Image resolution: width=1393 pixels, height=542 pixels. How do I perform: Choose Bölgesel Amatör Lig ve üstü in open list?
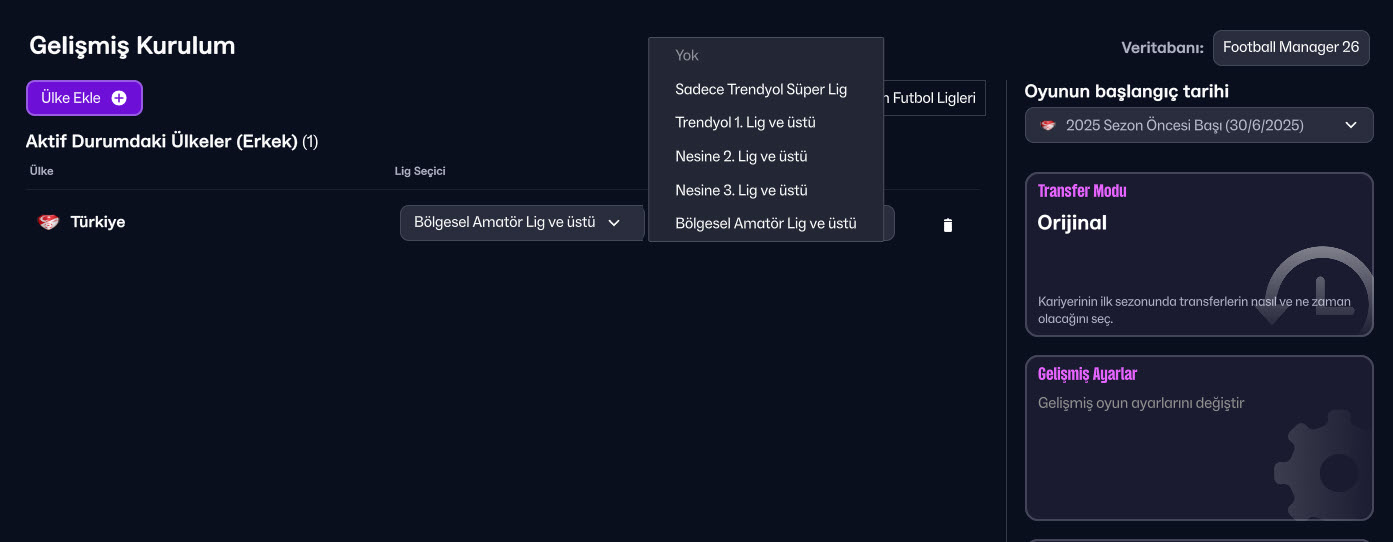pos(765,223)
